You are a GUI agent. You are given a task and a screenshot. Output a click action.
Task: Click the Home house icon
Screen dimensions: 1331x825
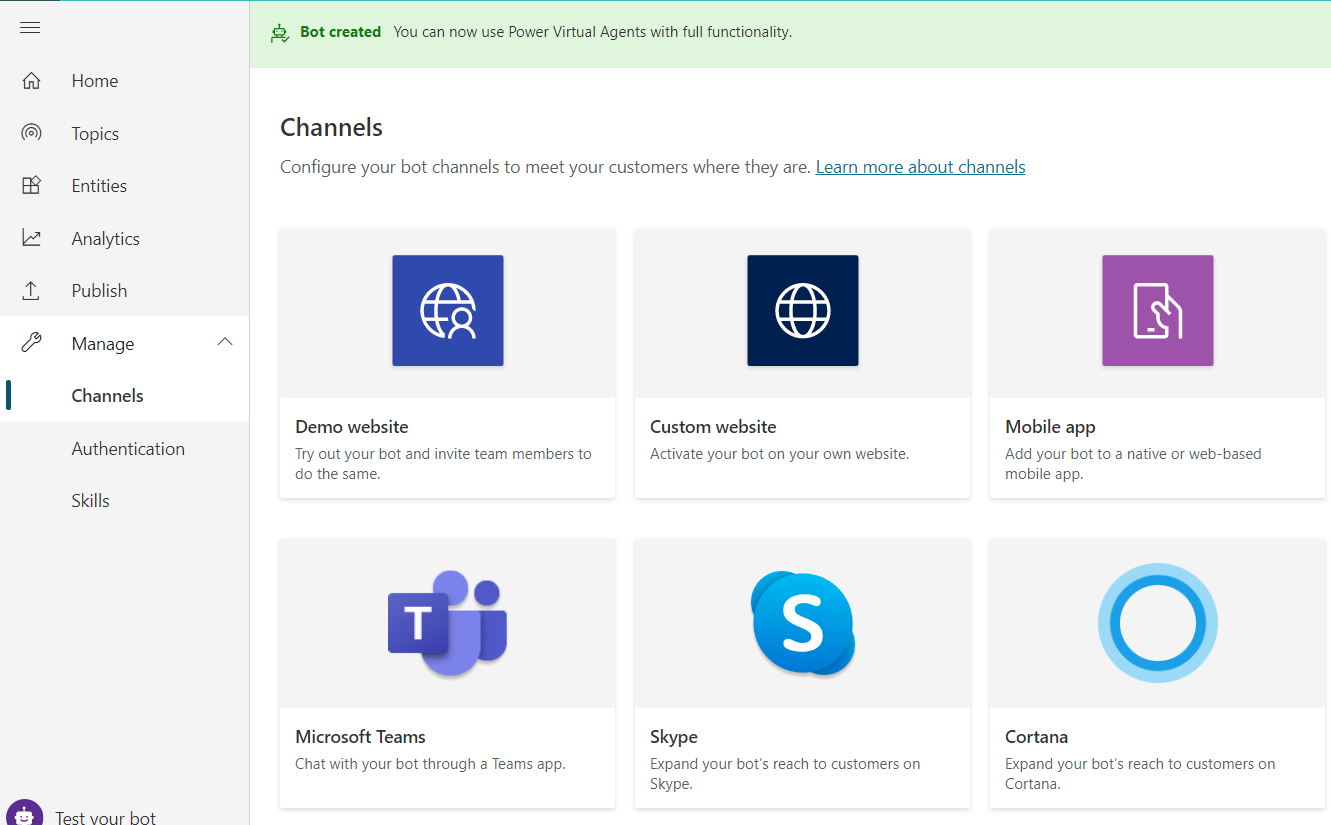coord(31,81)
